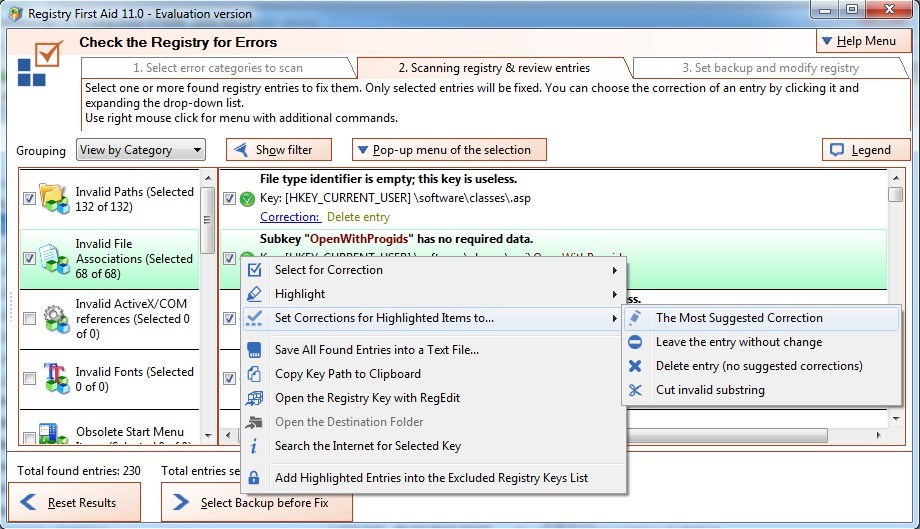Screen dimensions: 920x529
Task: Click the Leave entry without change circle icon
Action: (635, 342)
